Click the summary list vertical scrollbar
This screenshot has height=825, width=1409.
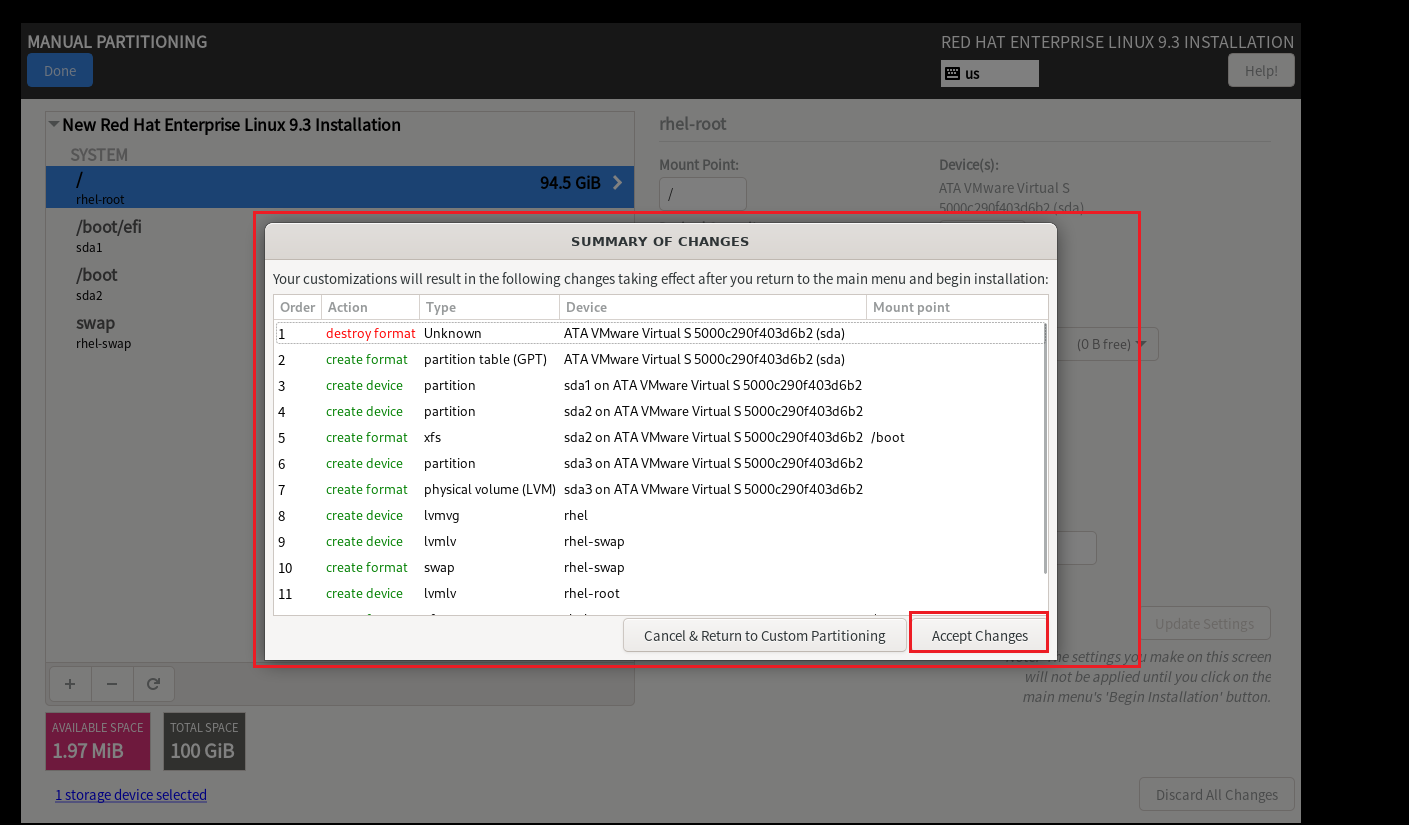pos(1045,448)
